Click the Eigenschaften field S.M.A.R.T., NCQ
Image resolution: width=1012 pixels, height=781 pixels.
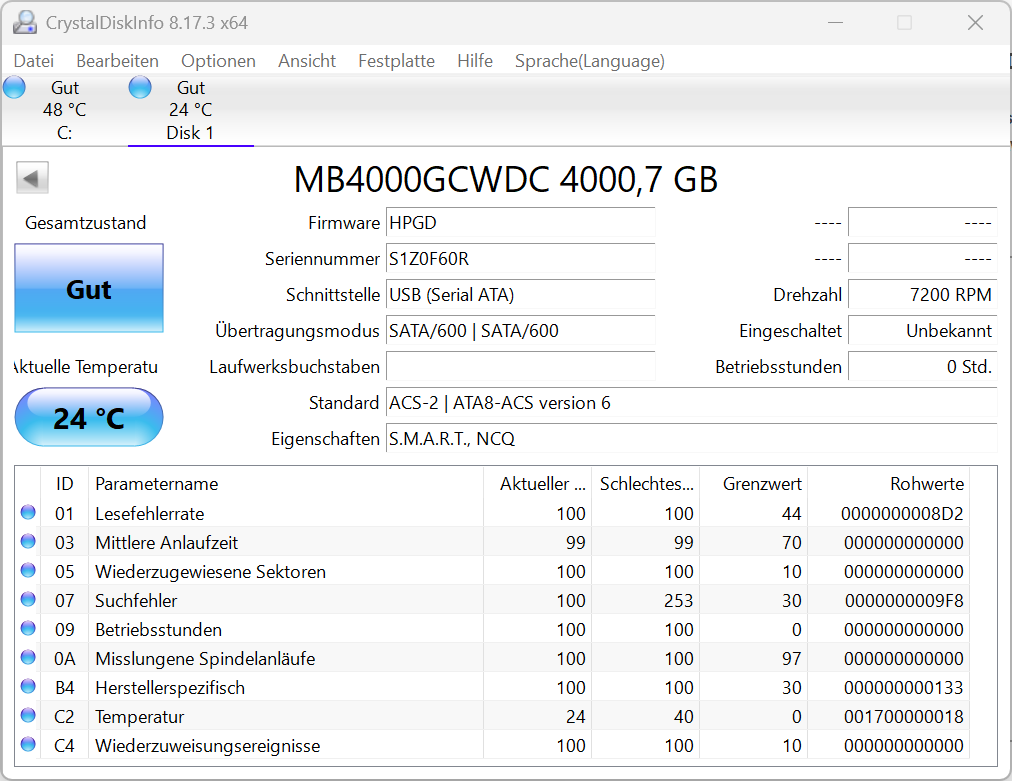[x=691, y=440]
